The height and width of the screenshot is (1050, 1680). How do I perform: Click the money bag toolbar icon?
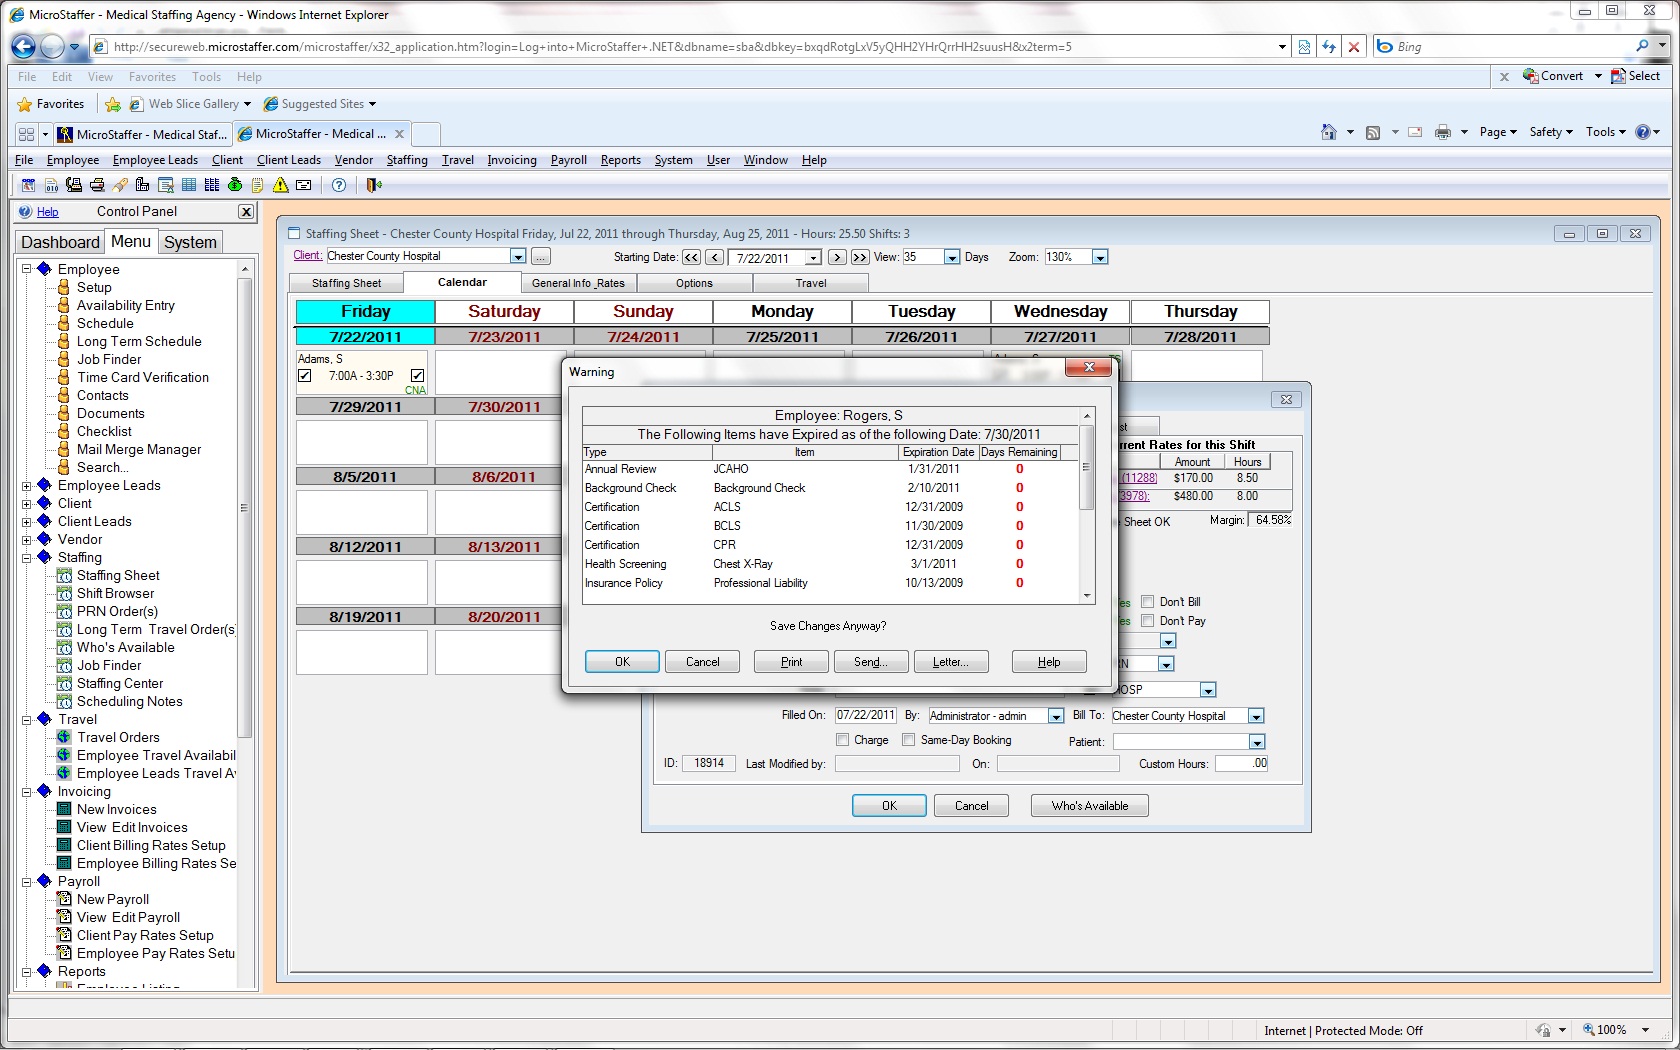(235, 185)
